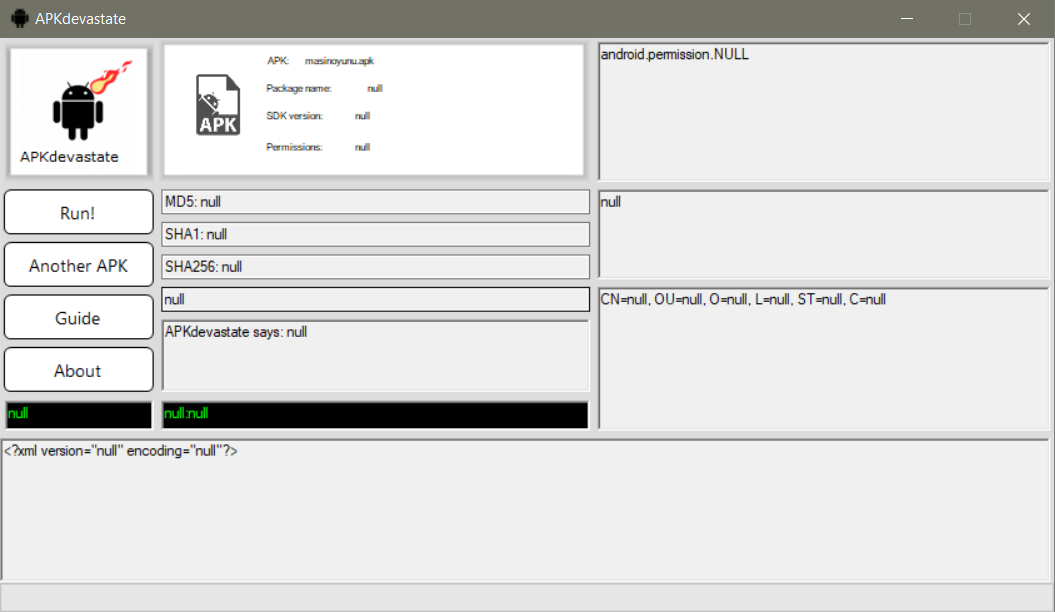Close the APKdevastate window
Image resolution: width=1055 pixels, height=612 pixels.
pyautogui.click(x=1023, y=19)
